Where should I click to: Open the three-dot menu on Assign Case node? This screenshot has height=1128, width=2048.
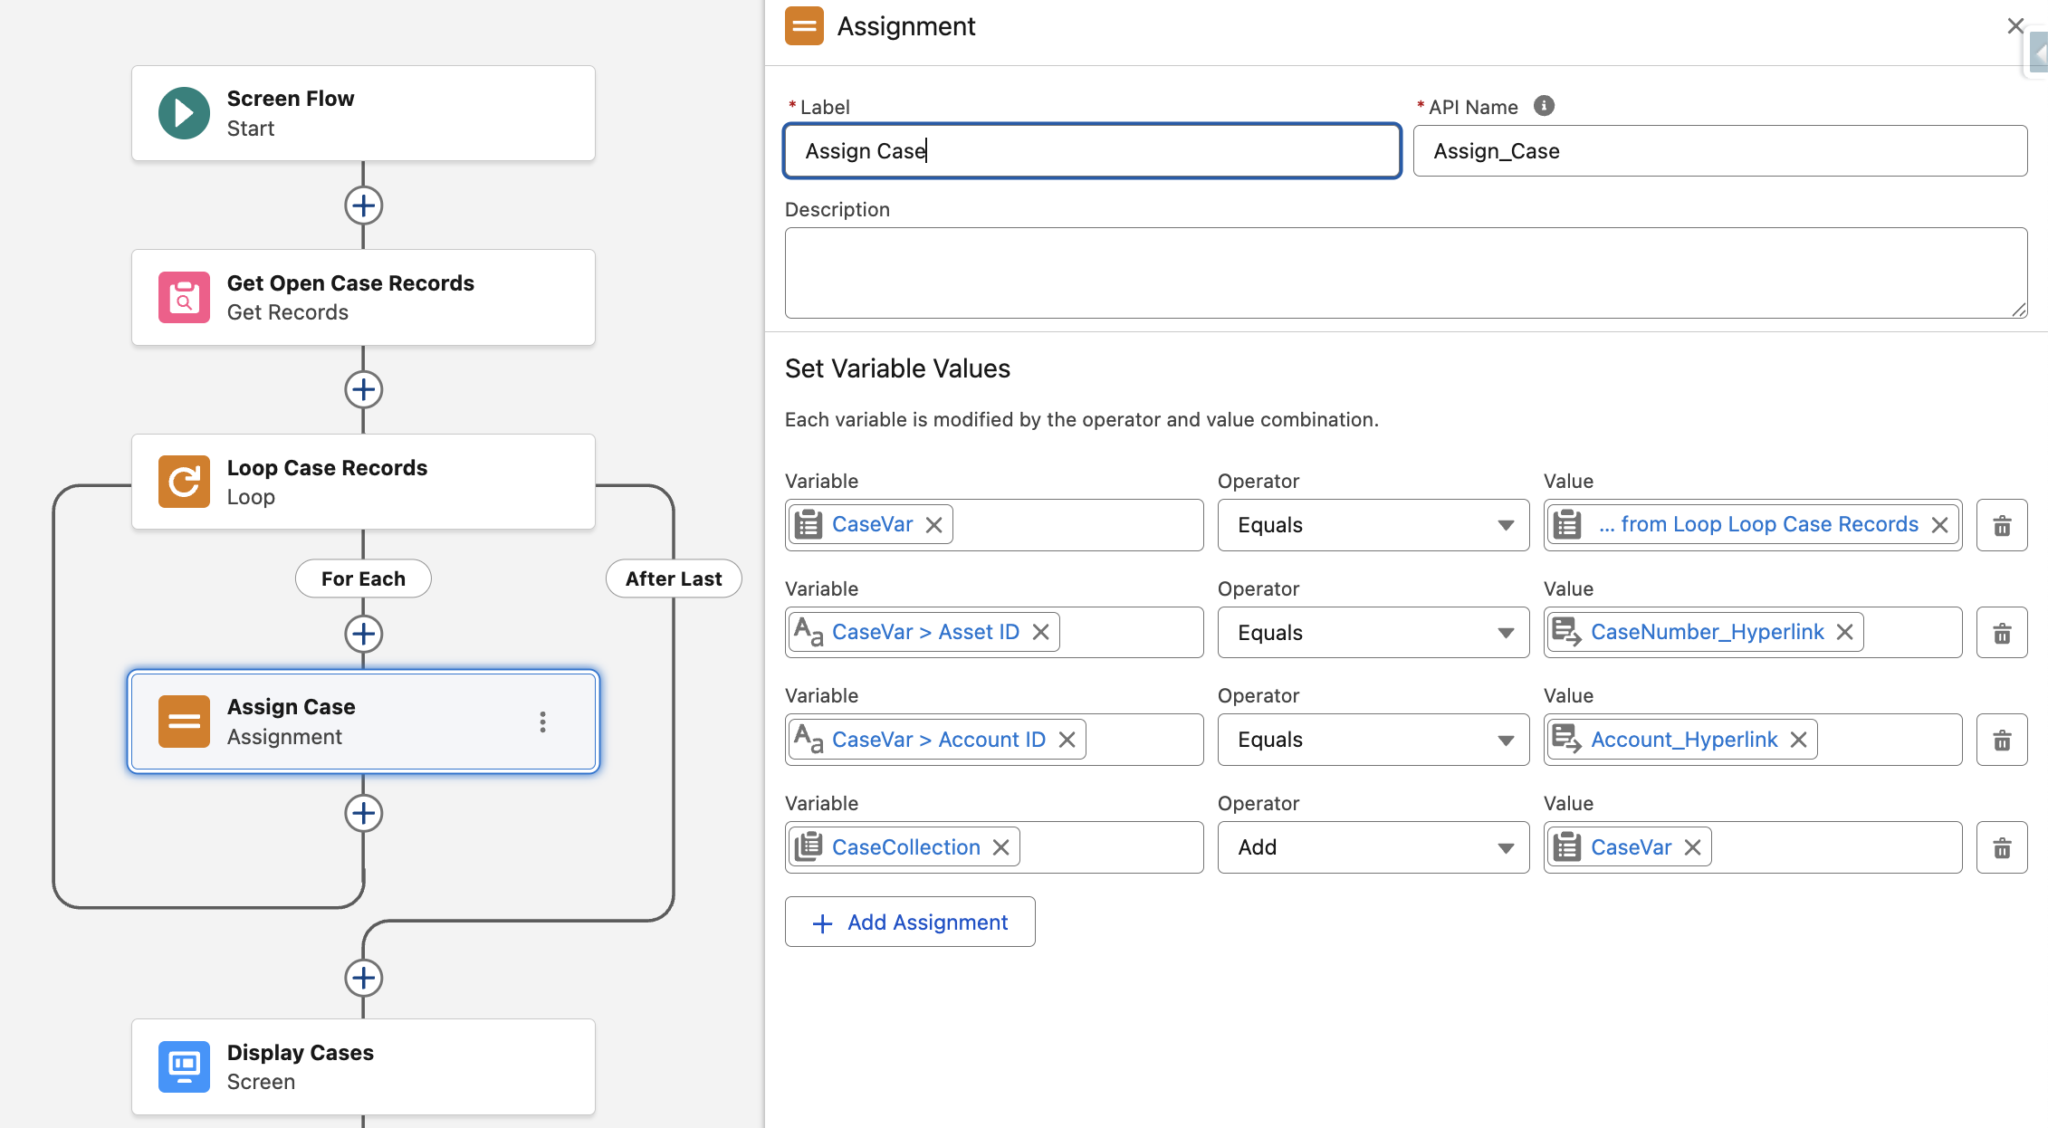(543, 721)
